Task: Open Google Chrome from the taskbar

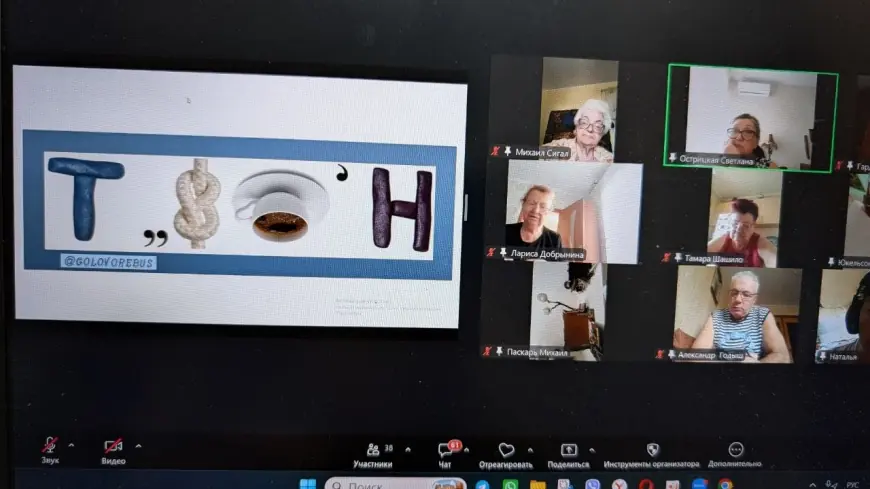Action: click(x=726, y=485)
